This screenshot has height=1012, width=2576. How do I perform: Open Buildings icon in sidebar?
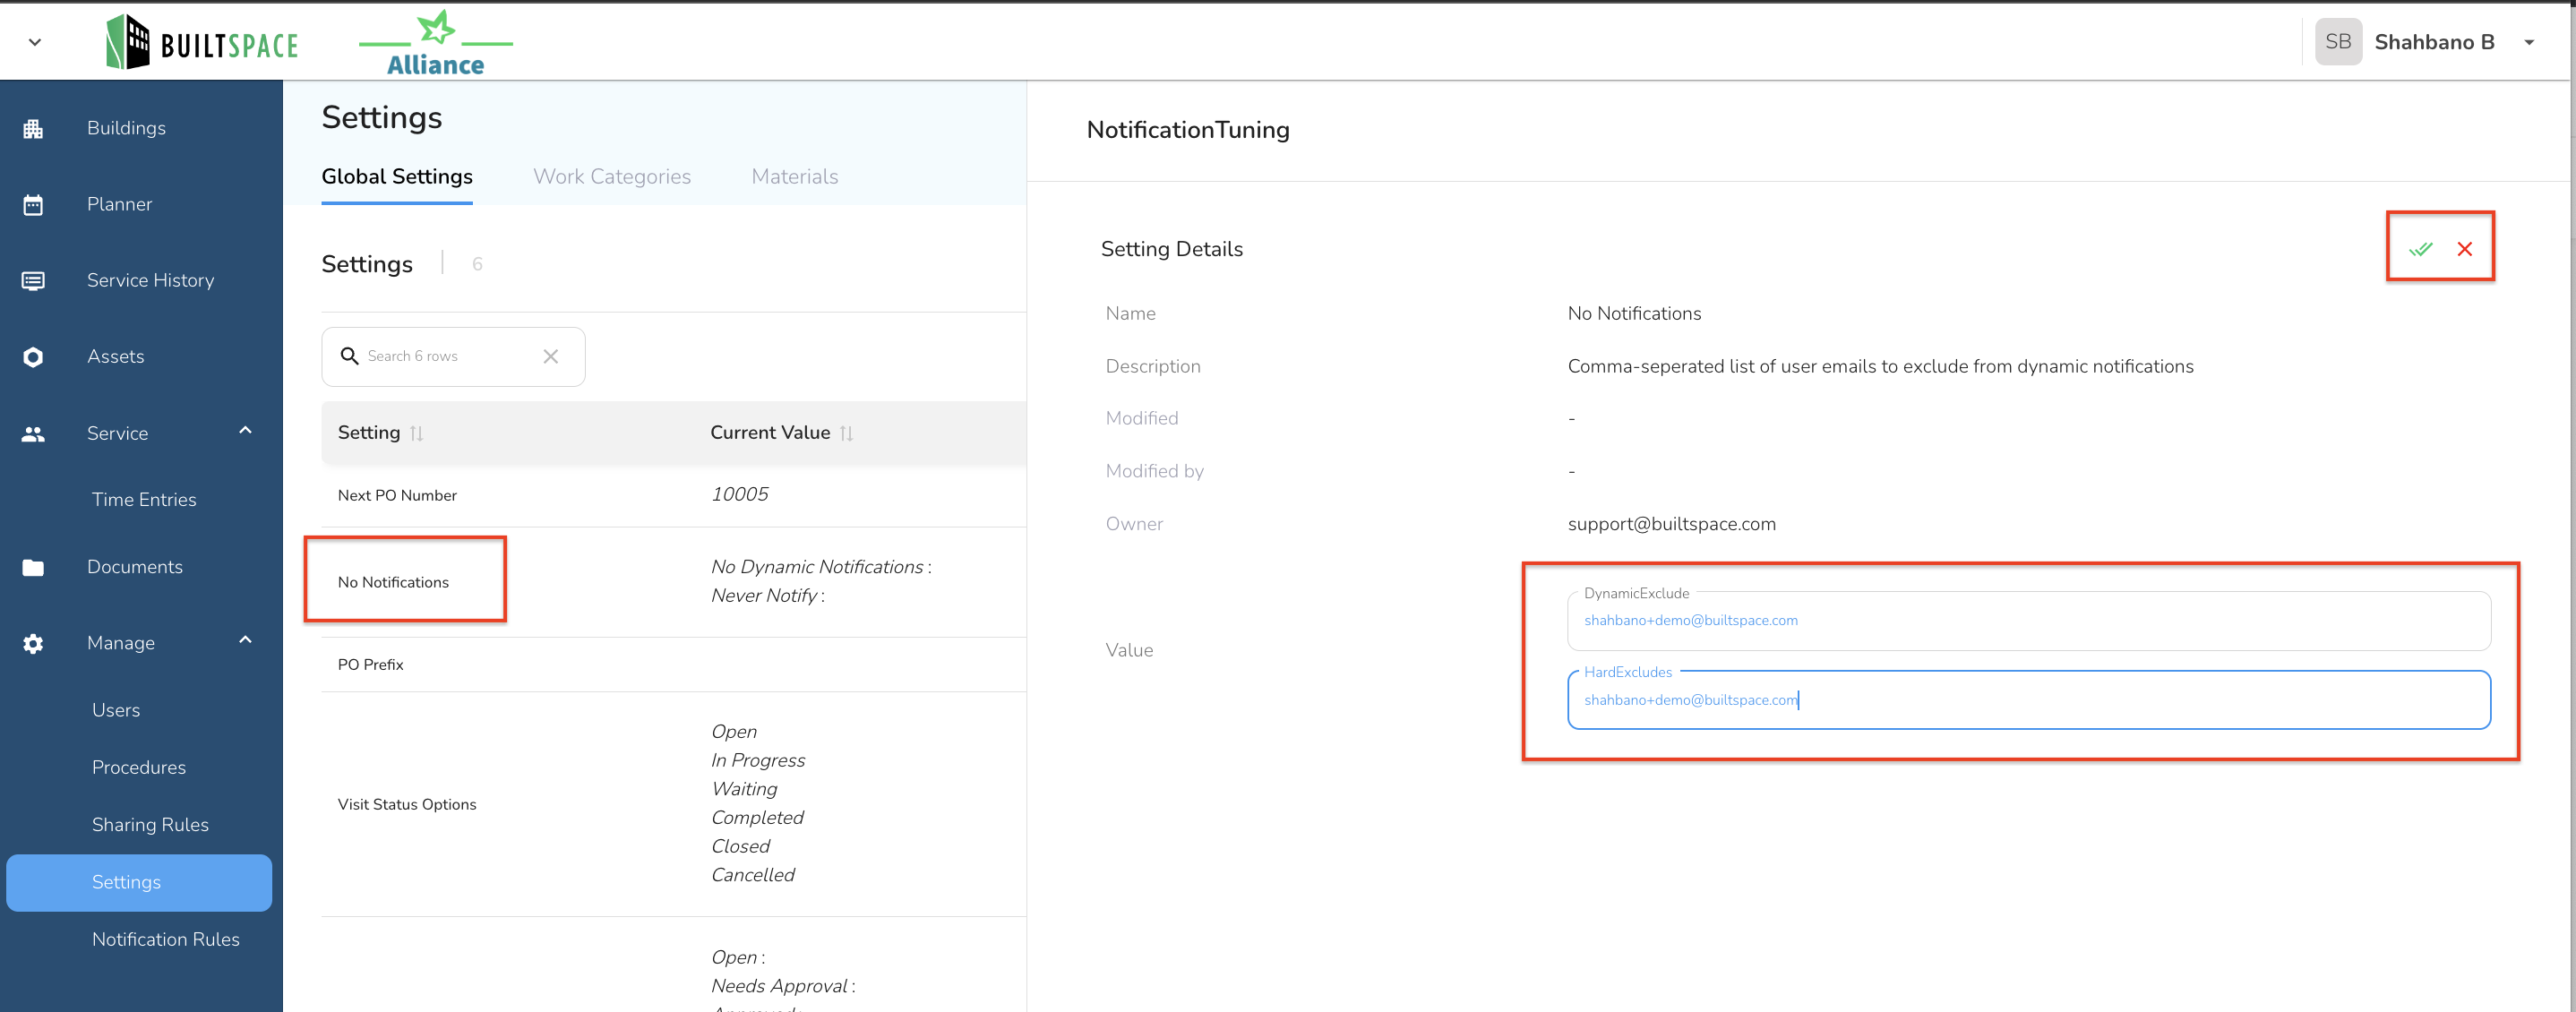(x=33, y=128)
